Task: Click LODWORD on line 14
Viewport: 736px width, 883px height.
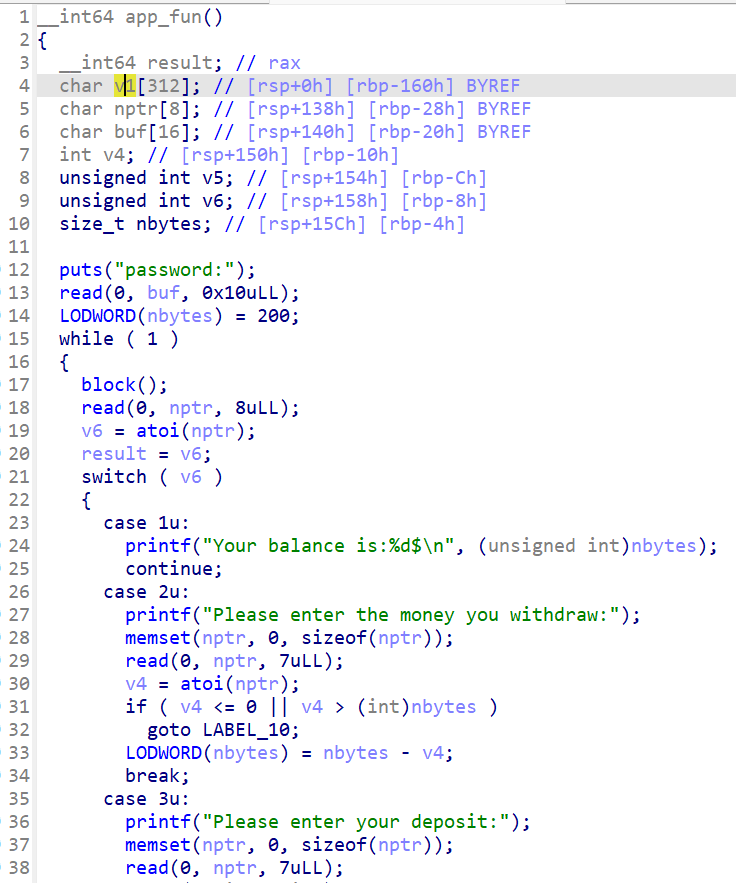Action: pyautogui.click(x=97, y=316)
